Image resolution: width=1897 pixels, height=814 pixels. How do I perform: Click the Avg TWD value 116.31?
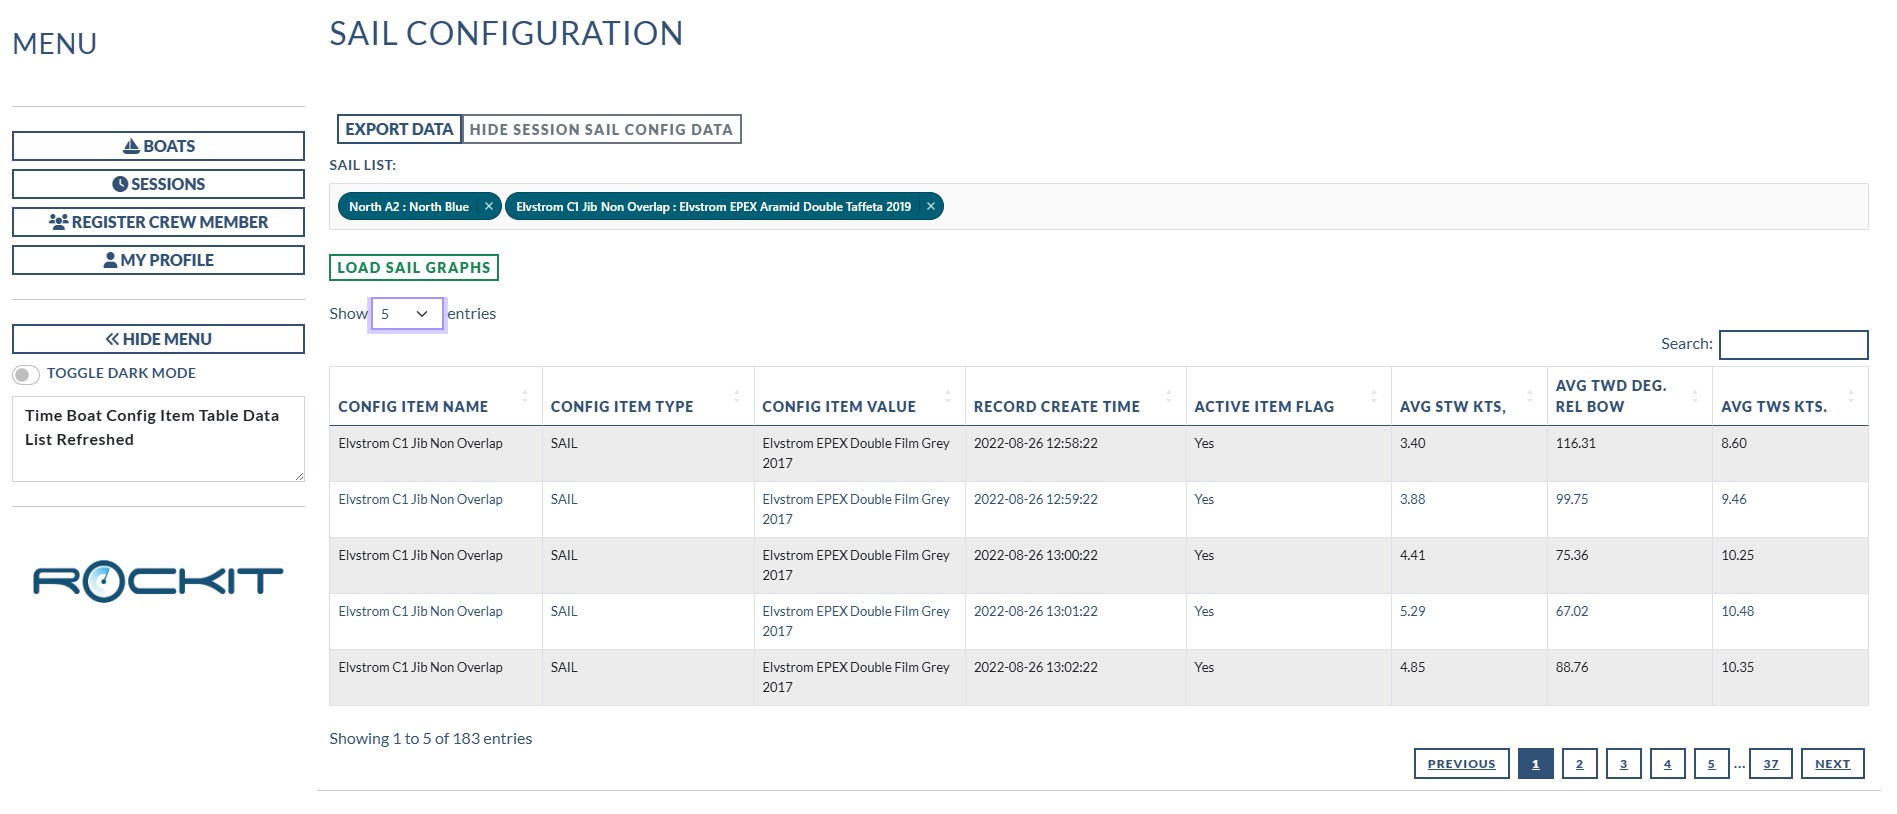pos(1575,443)
